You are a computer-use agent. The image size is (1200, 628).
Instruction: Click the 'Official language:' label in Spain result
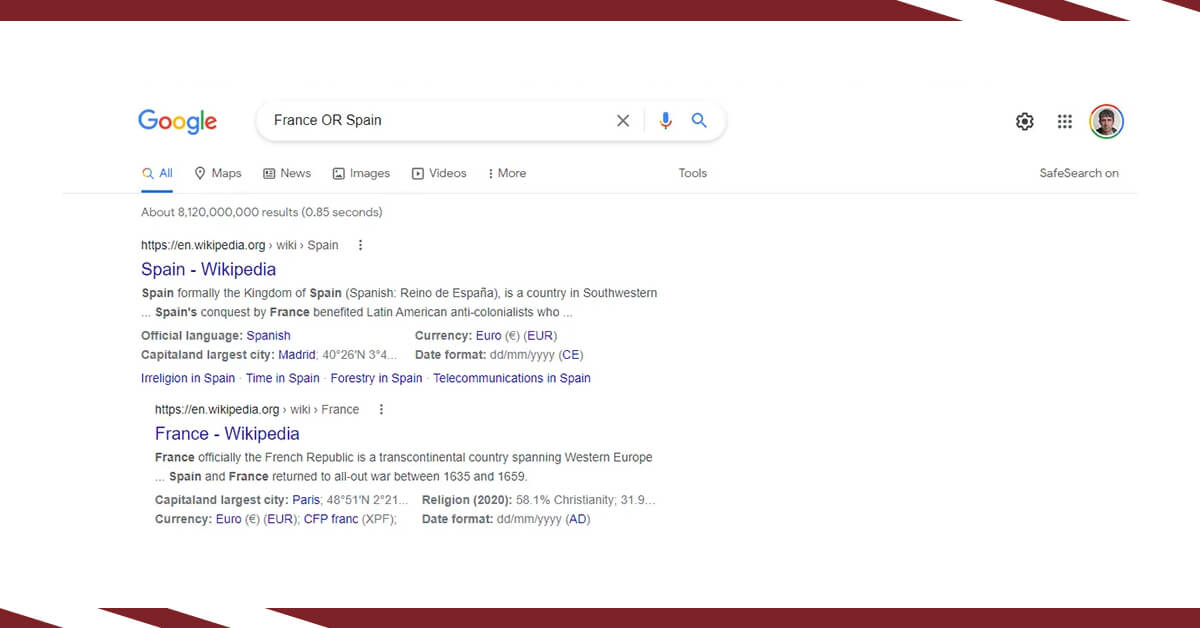coord(192,336)
